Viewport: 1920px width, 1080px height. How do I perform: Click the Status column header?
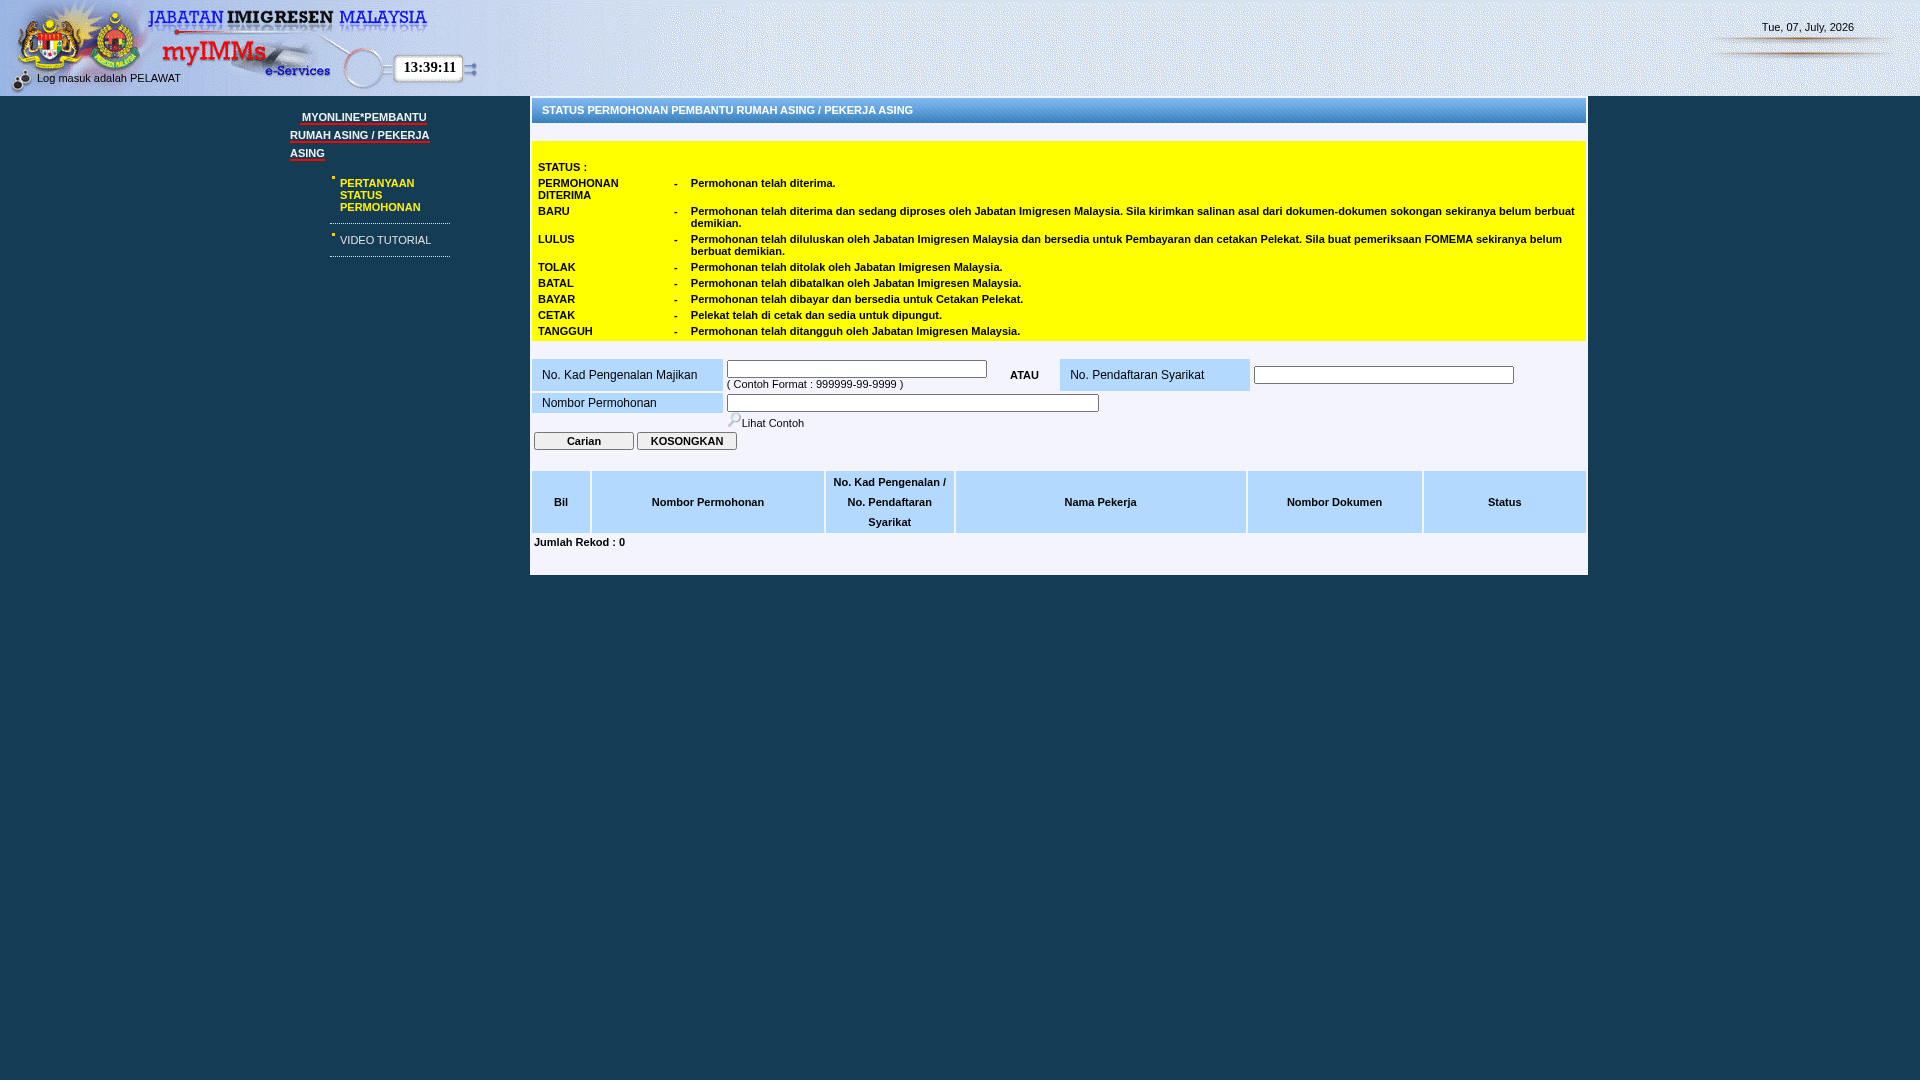point(1505,502)
